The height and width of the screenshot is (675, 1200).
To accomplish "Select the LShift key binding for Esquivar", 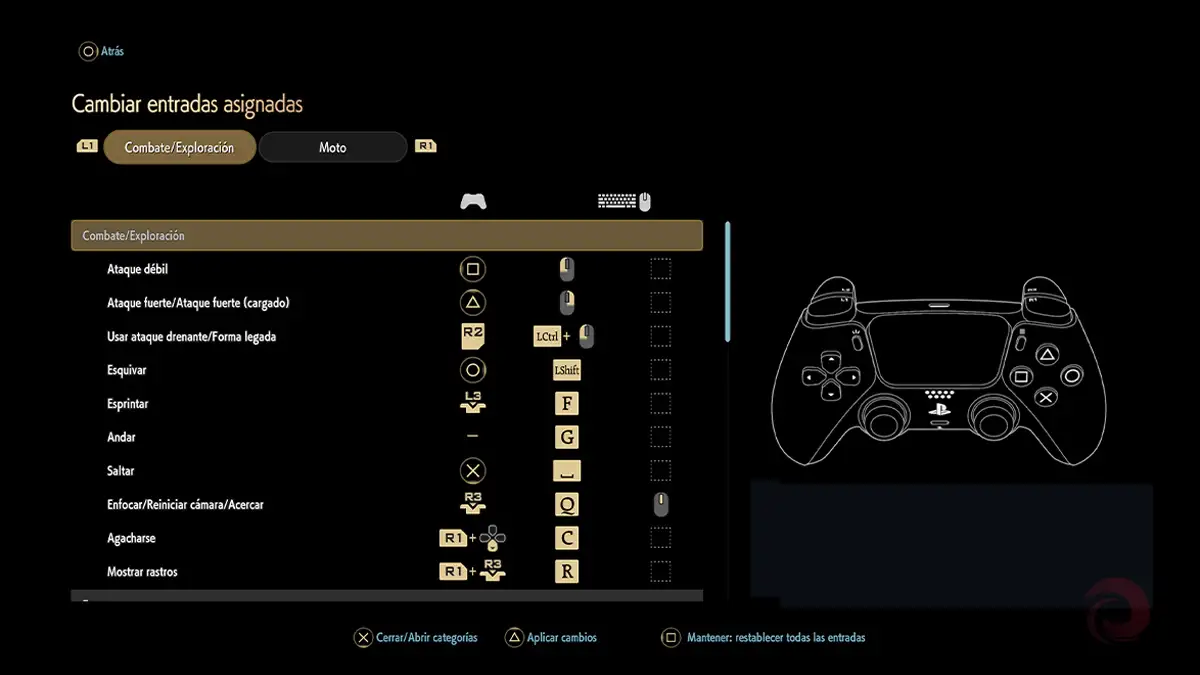I will click(567, 369).
